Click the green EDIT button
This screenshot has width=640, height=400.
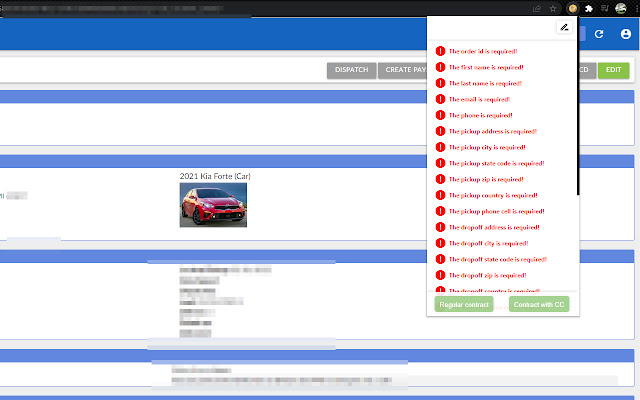[x=613, y=70]
